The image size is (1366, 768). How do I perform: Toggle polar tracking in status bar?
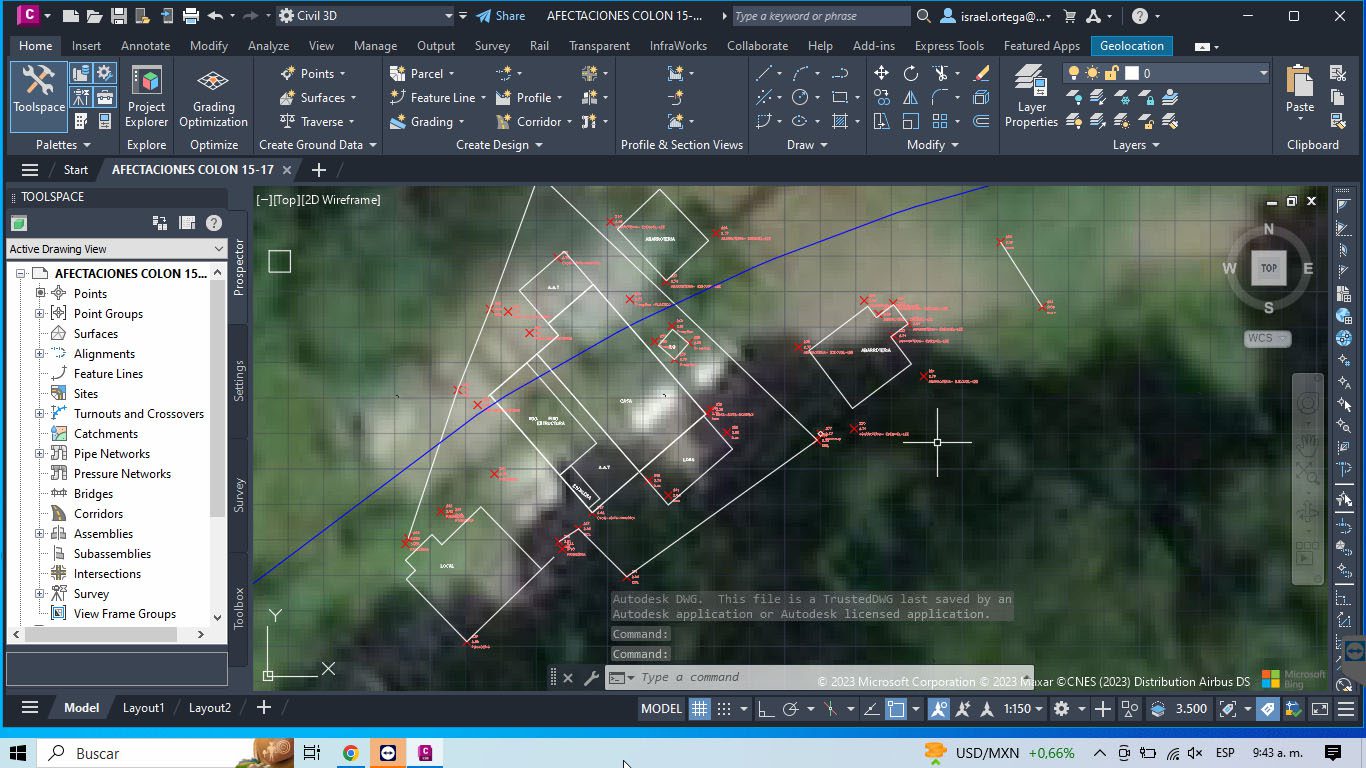tap(790, 709)
